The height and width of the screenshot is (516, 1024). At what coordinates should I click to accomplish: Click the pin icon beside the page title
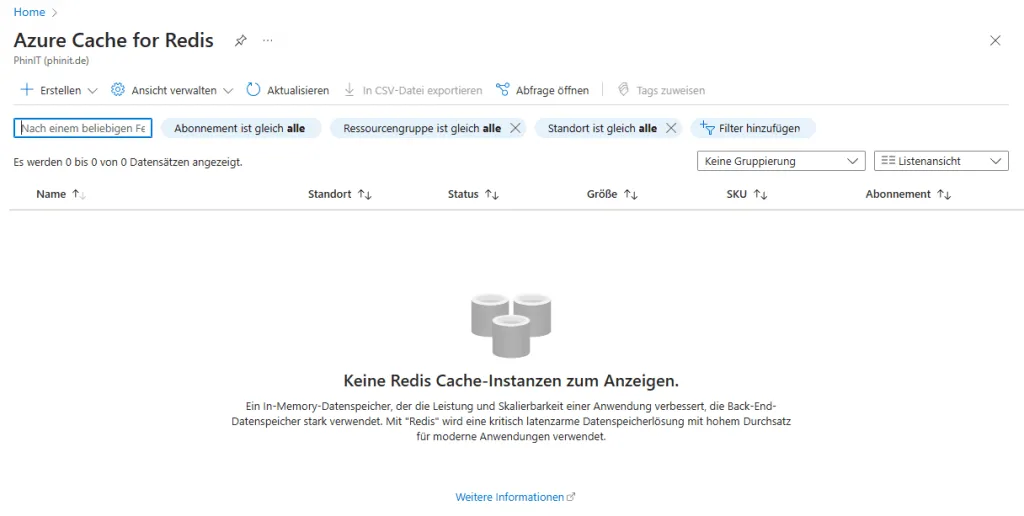[x=240, y=41]
